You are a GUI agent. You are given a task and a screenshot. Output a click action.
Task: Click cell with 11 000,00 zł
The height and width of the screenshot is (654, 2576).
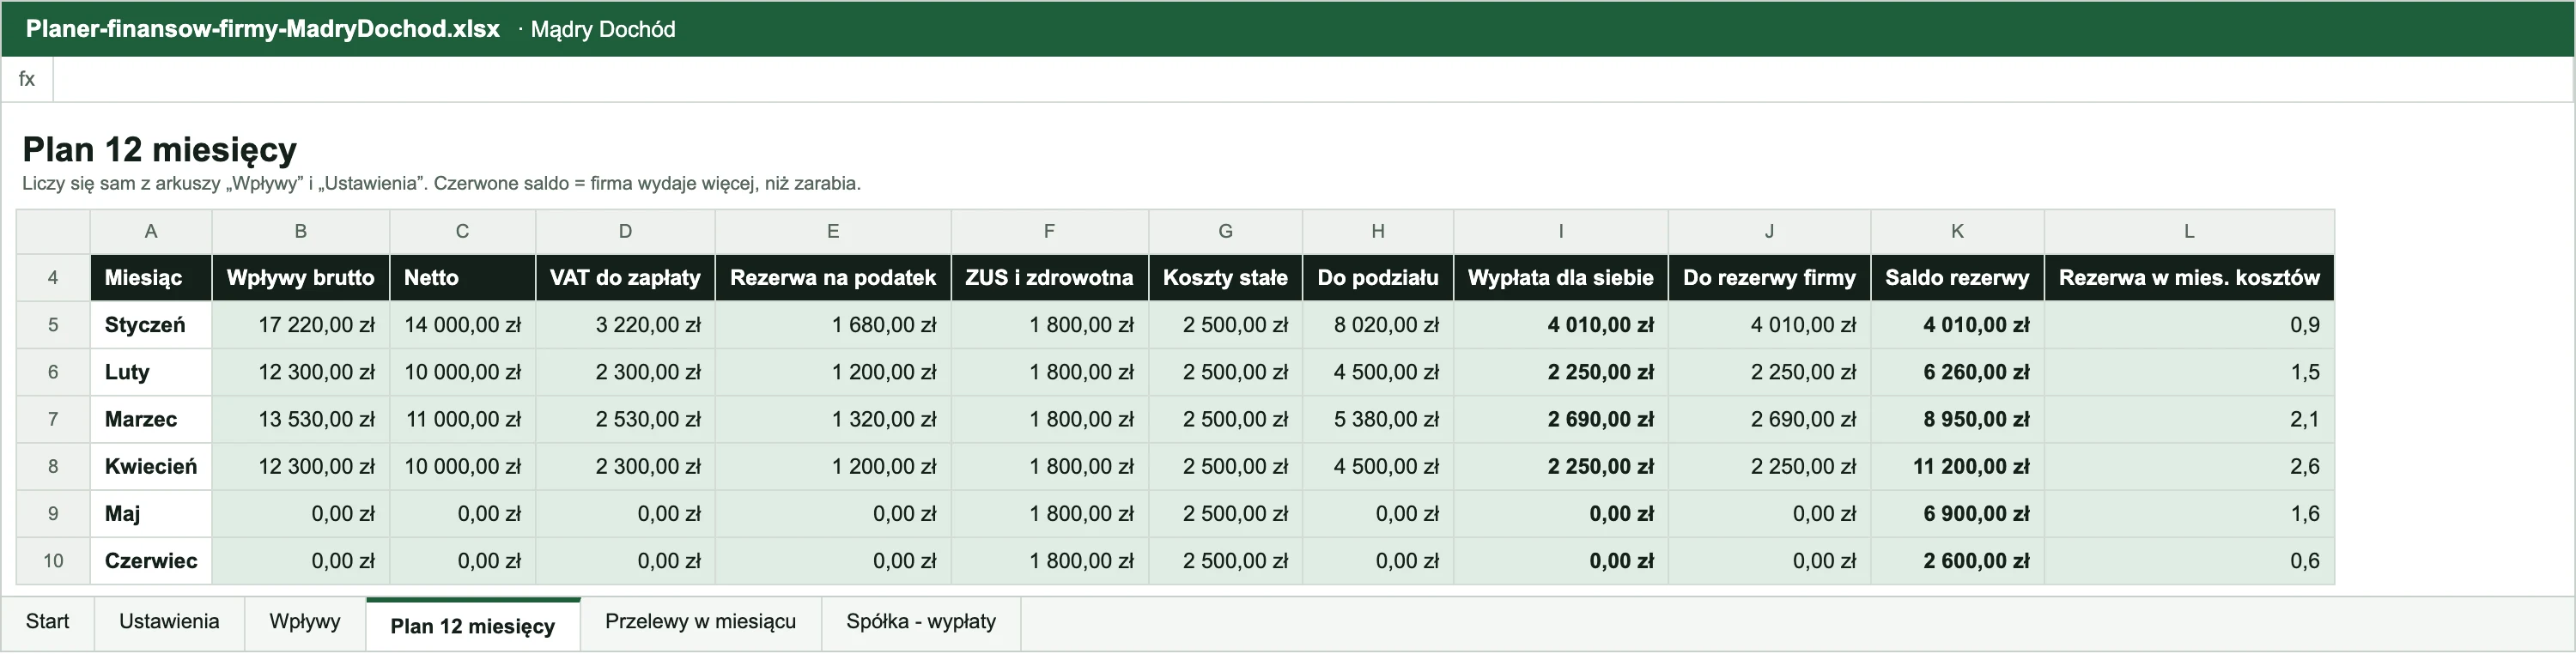463,420
